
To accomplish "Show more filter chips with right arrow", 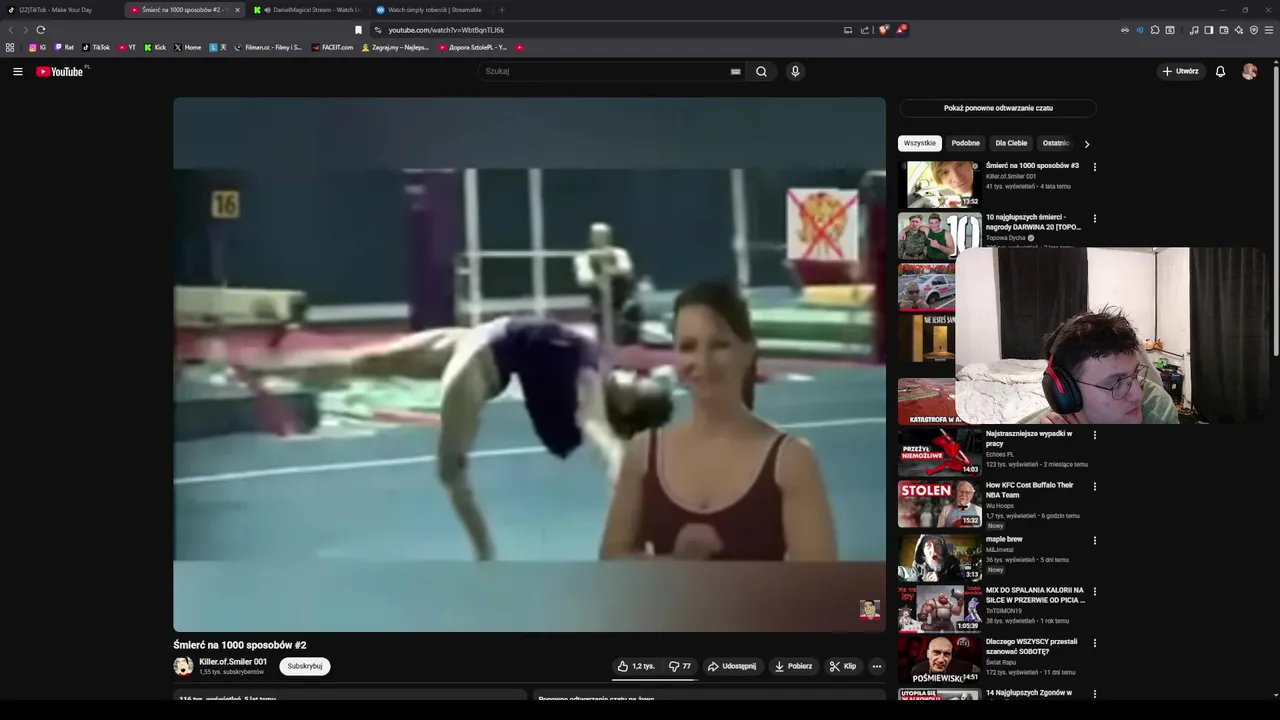I will tap(1087, 144).
